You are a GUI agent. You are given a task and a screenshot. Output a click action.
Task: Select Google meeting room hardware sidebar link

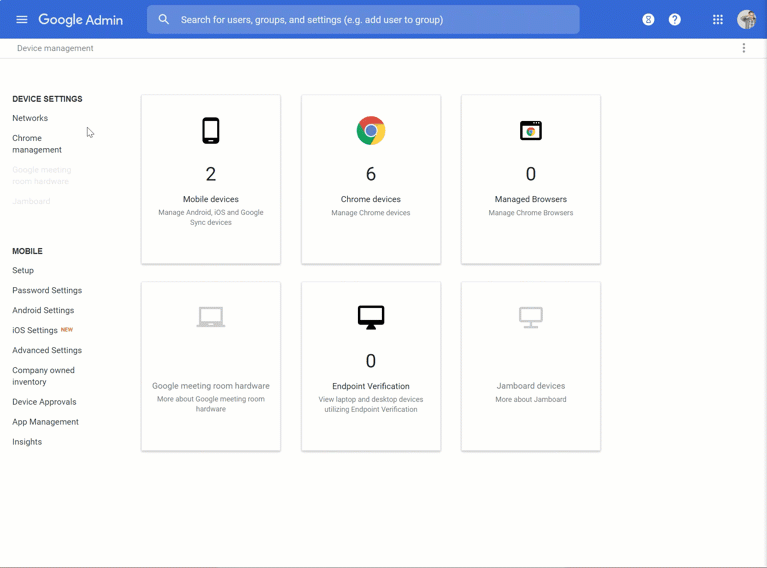pos(42,175)
